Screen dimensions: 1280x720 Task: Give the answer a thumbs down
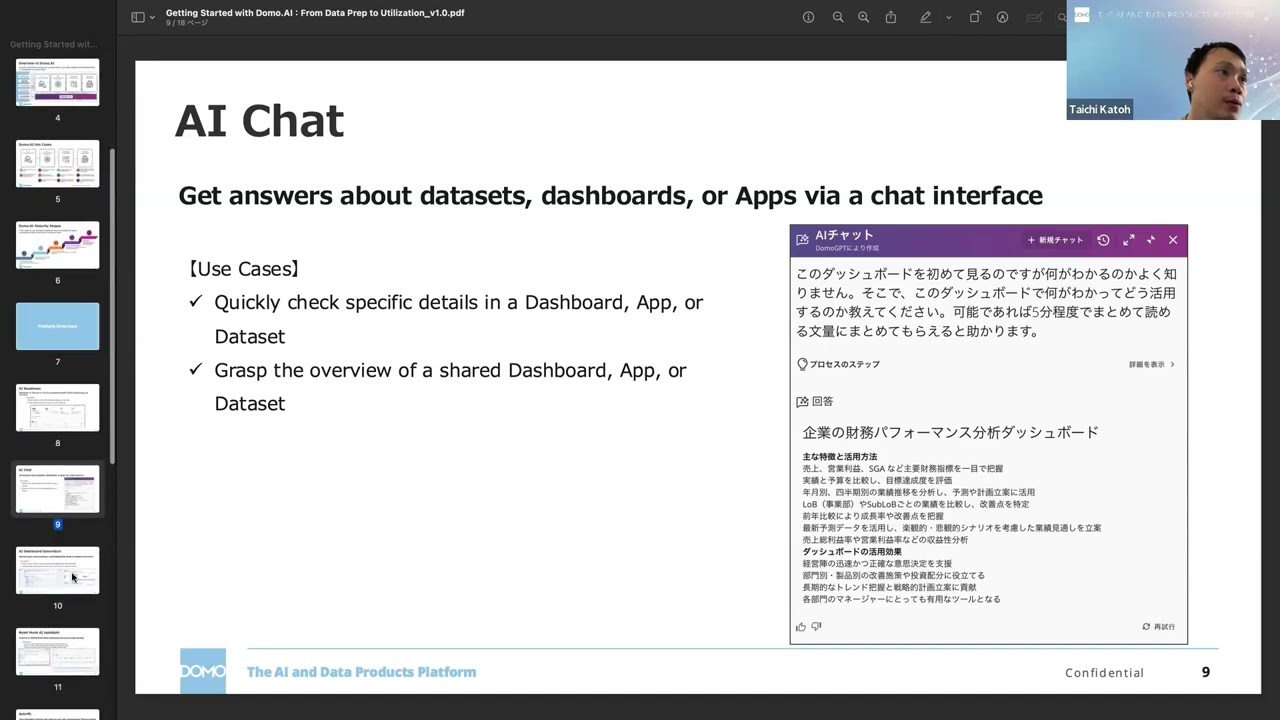click(x=816, y=627)
